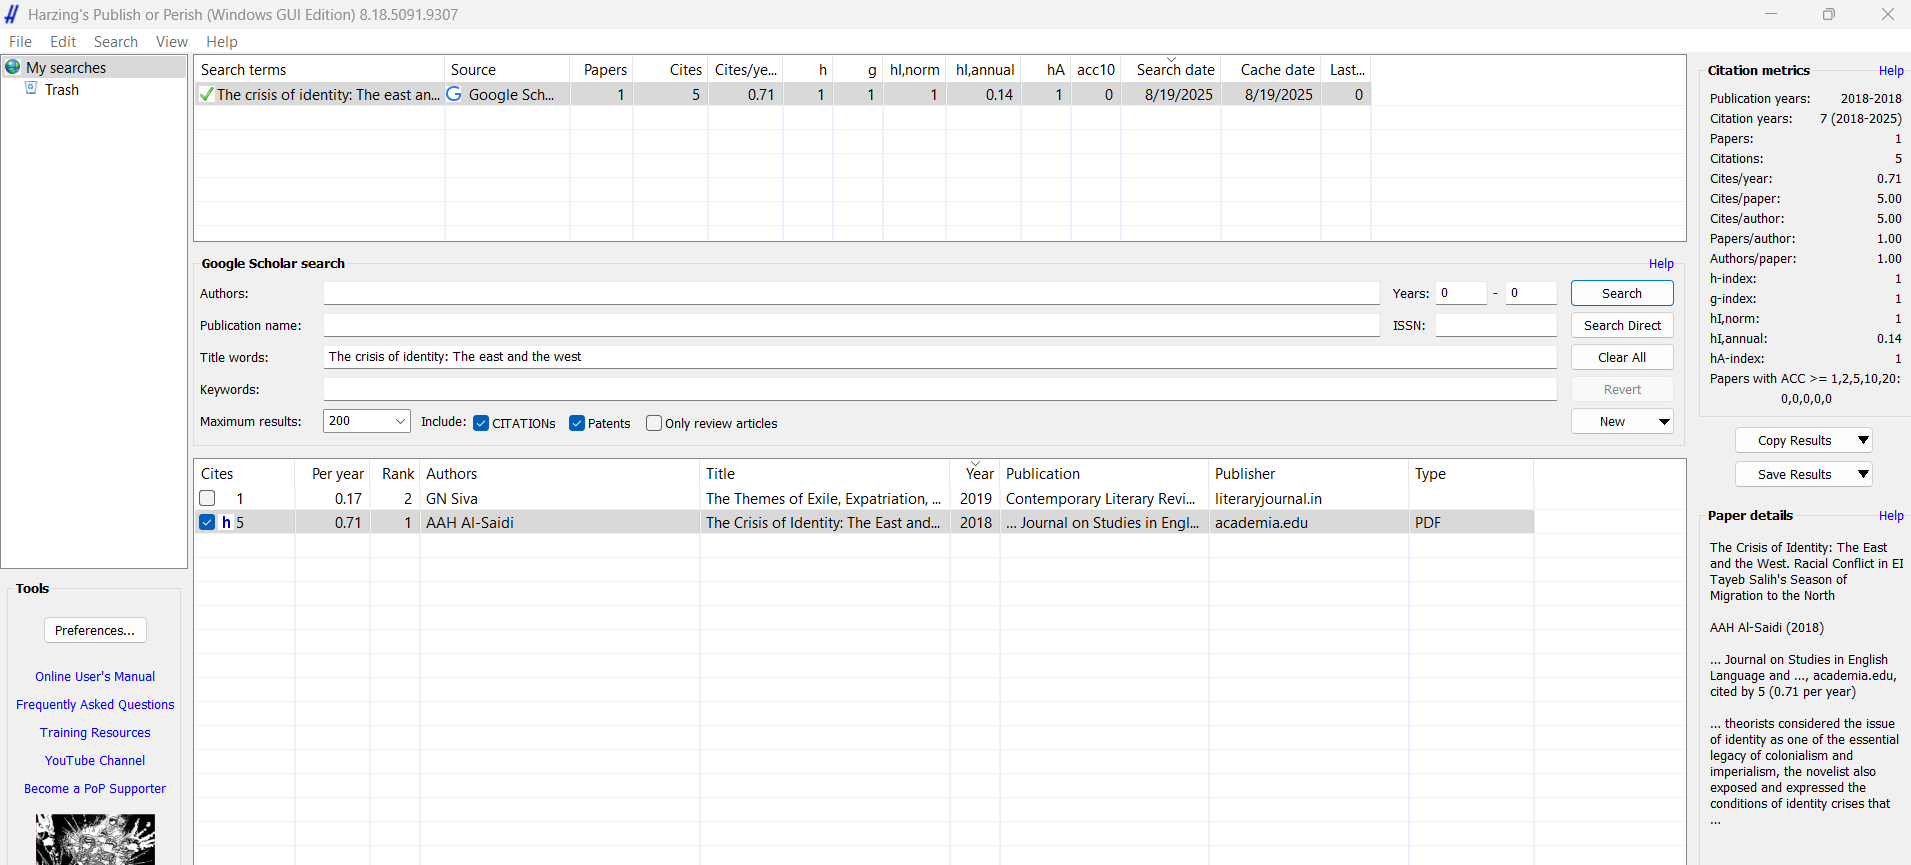Select 'The Themes of Exile, Expatriation' result title
Viewport: 1911px width, 865px height.
[x=823, y=498]
